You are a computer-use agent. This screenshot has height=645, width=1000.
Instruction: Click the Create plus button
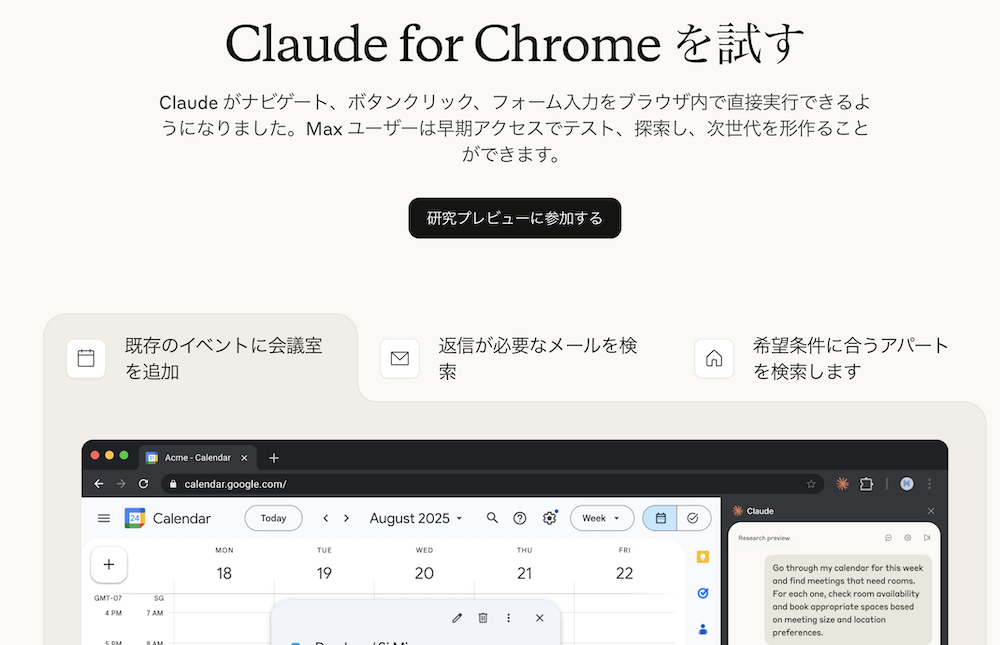109,565
